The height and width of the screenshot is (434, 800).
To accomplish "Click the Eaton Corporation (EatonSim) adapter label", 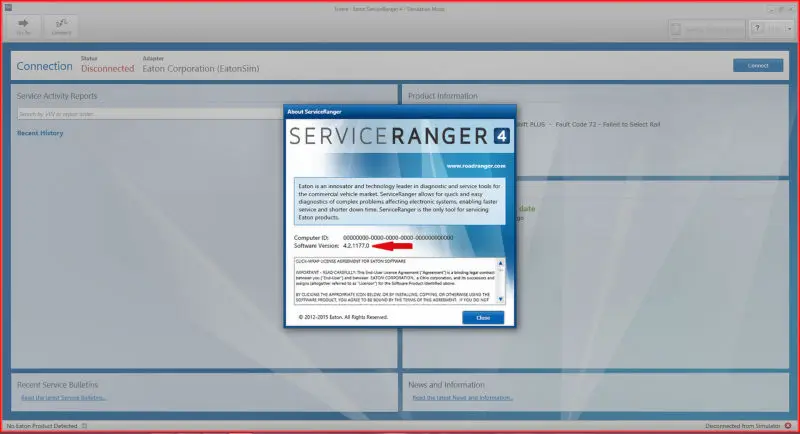I will 201,68.
